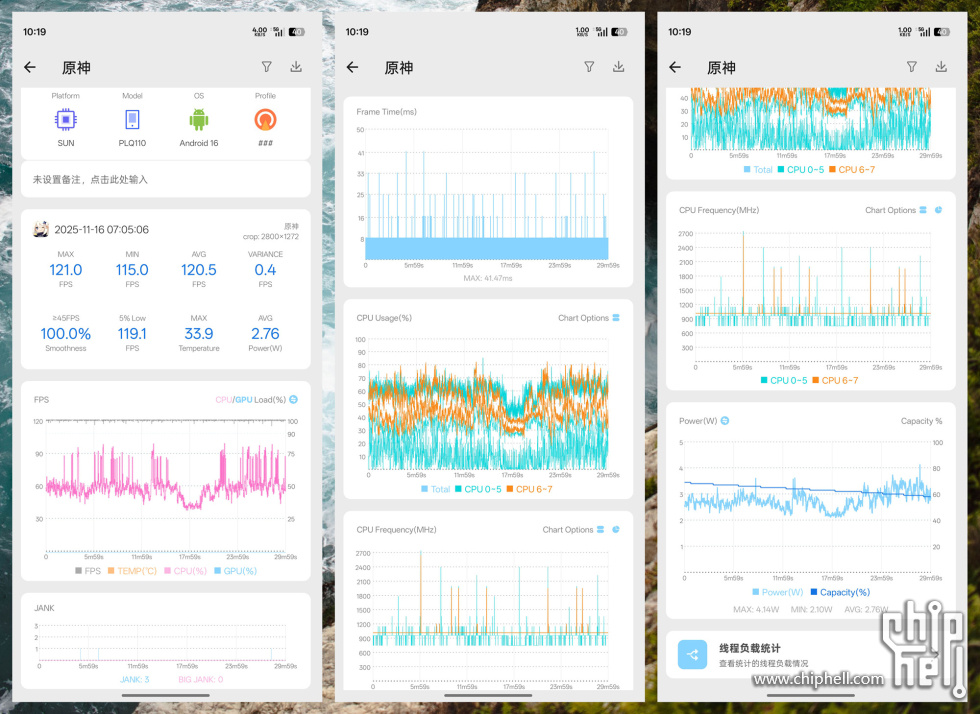This screenshot has height=714, width=980.
Task: Click the download icon in the right screen
Action: pos(941,66)
